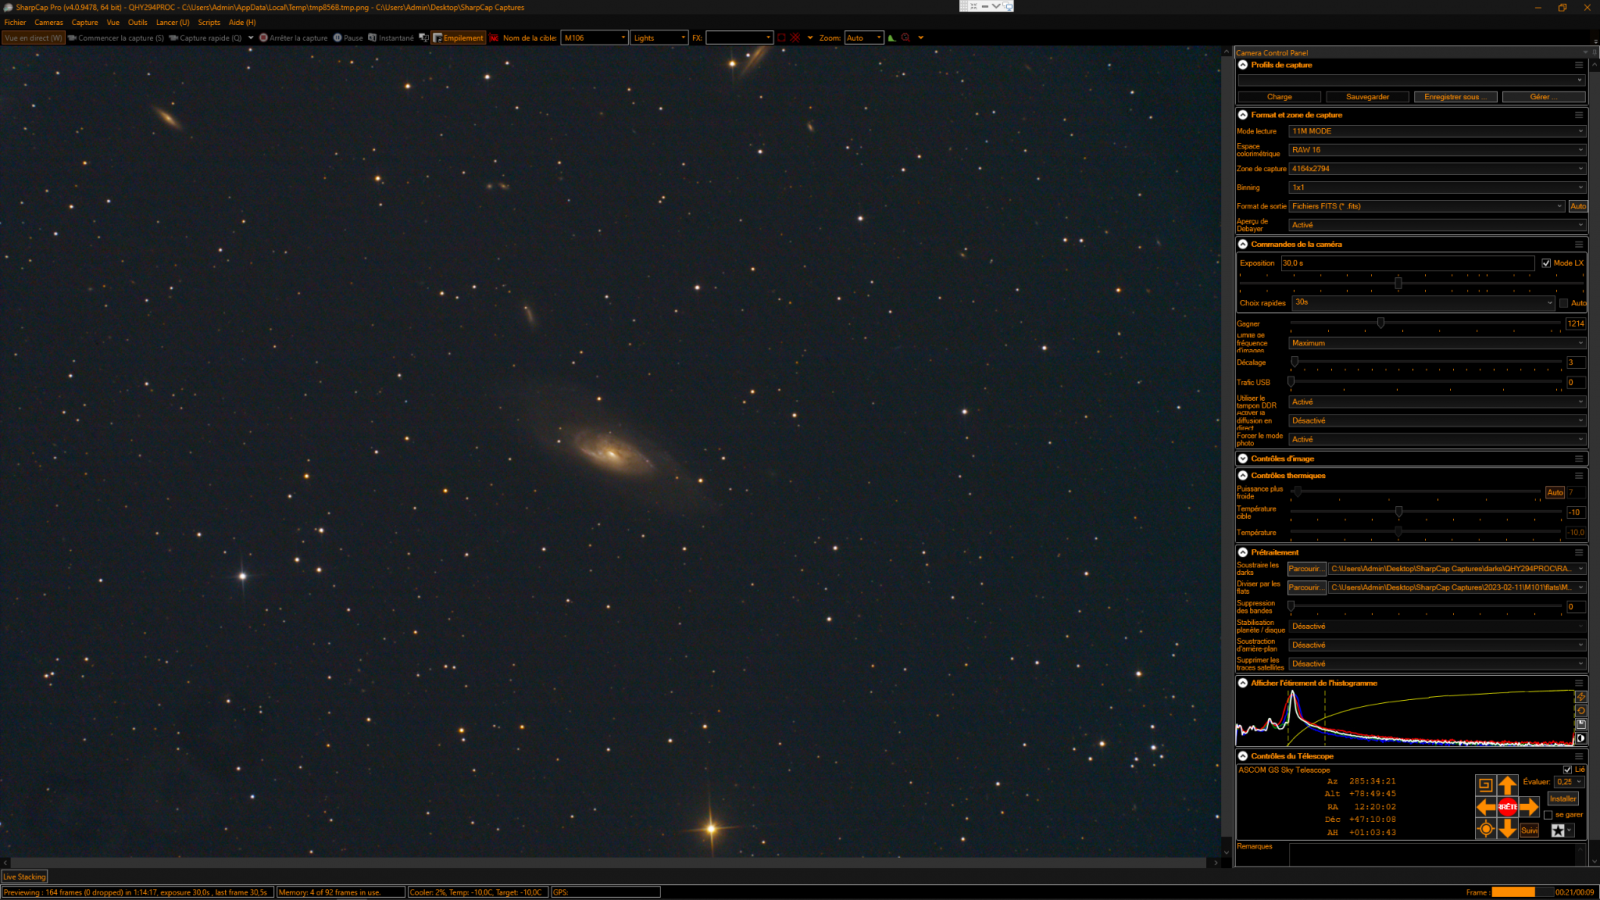Click the Installer button
1600x900 pixels.
[1563, 798]
